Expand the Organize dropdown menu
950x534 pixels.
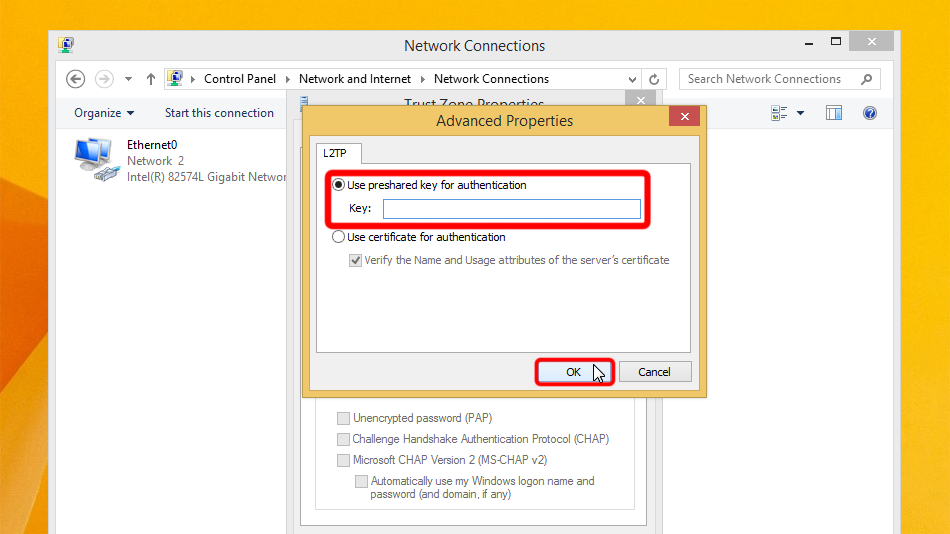coord(103,113)
